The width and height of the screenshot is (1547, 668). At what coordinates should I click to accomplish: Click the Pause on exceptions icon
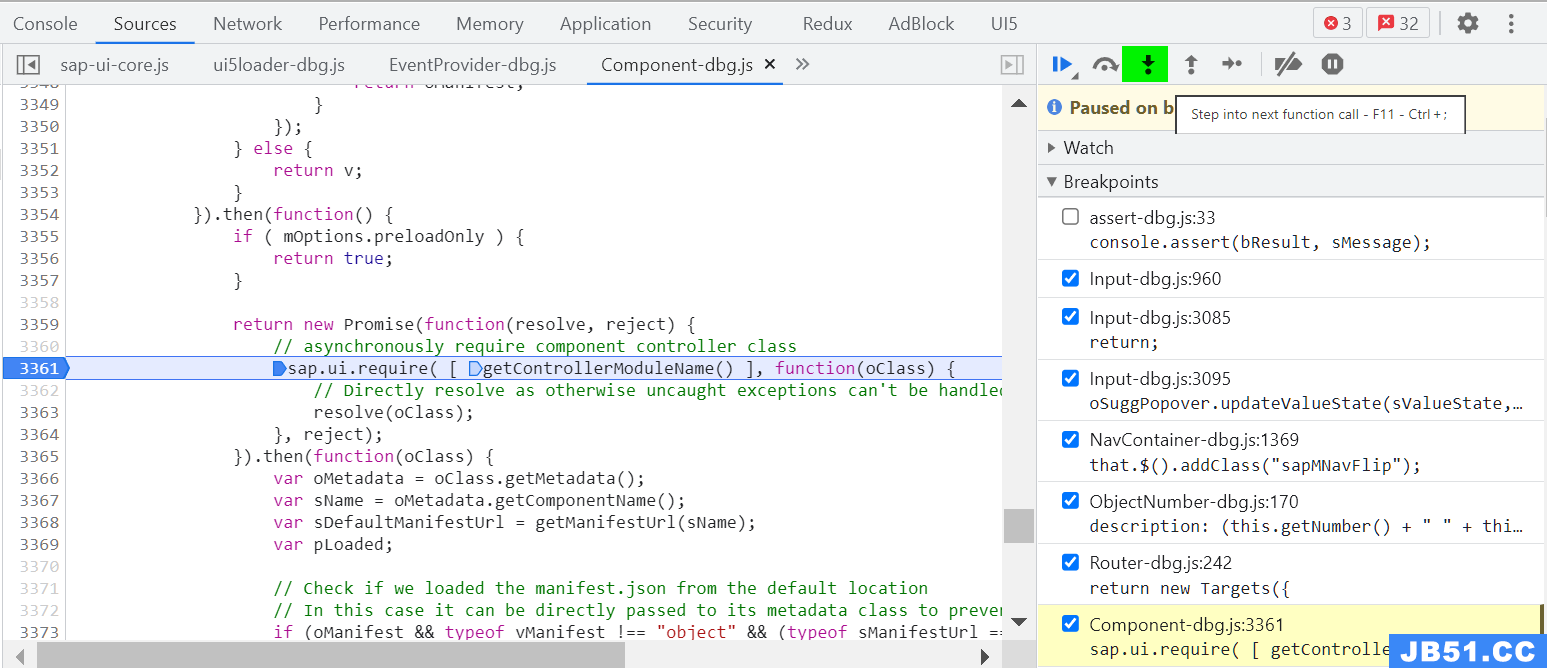click(1332, 64)
